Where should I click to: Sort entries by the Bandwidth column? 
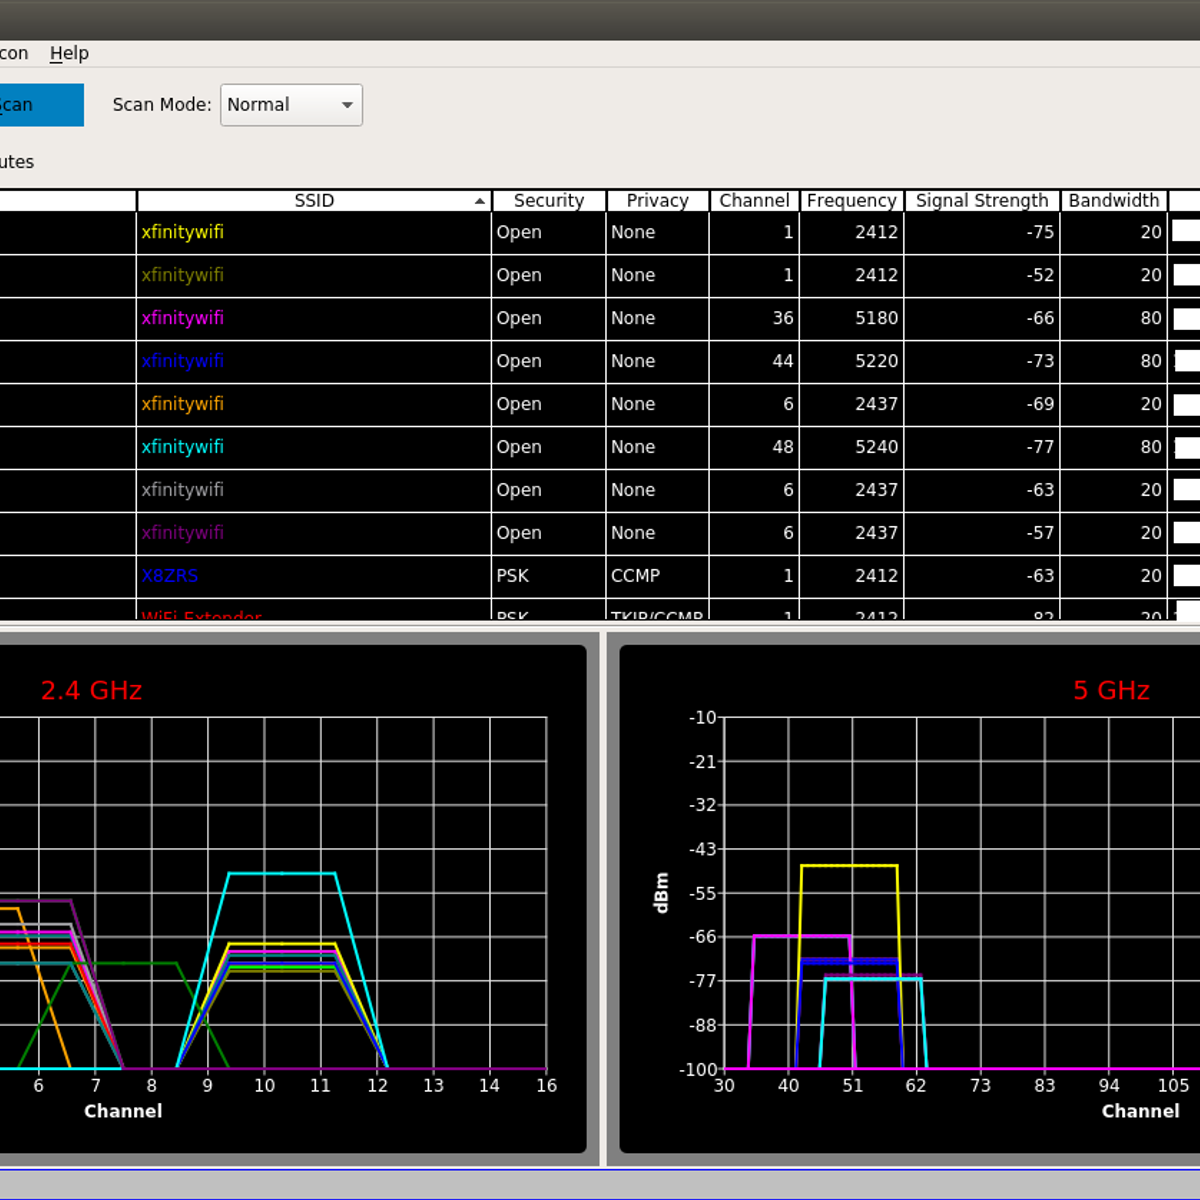(x=1113, y=200)
